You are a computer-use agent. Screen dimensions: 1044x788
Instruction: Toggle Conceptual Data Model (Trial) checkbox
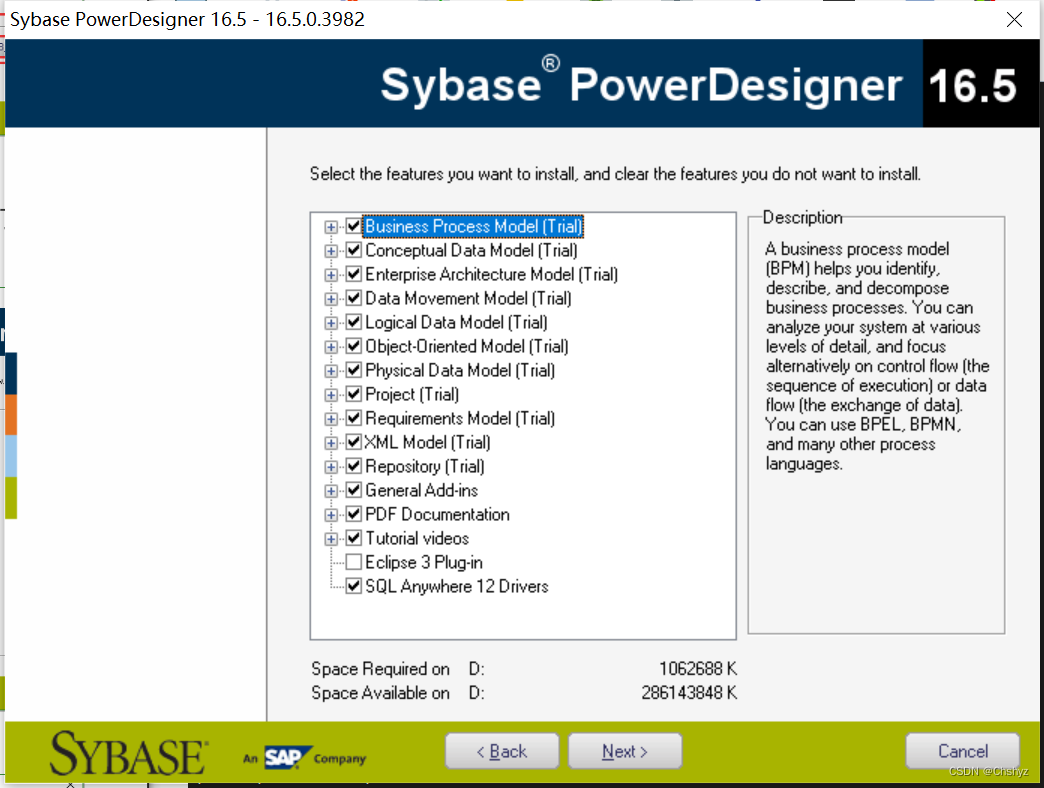[x=354, y=250]
